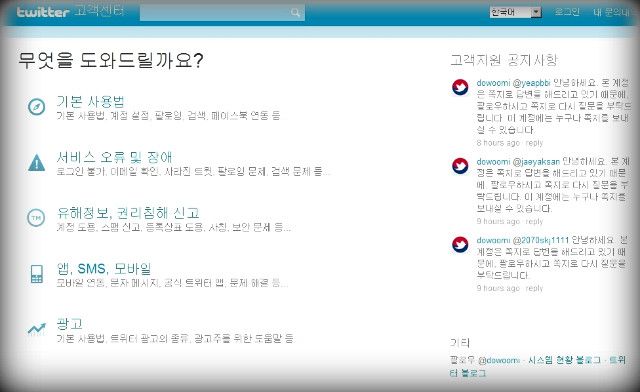Click the rising chart icon for 광고
The height and width of the screenshot is (392, 640).
tap(36, 329)
